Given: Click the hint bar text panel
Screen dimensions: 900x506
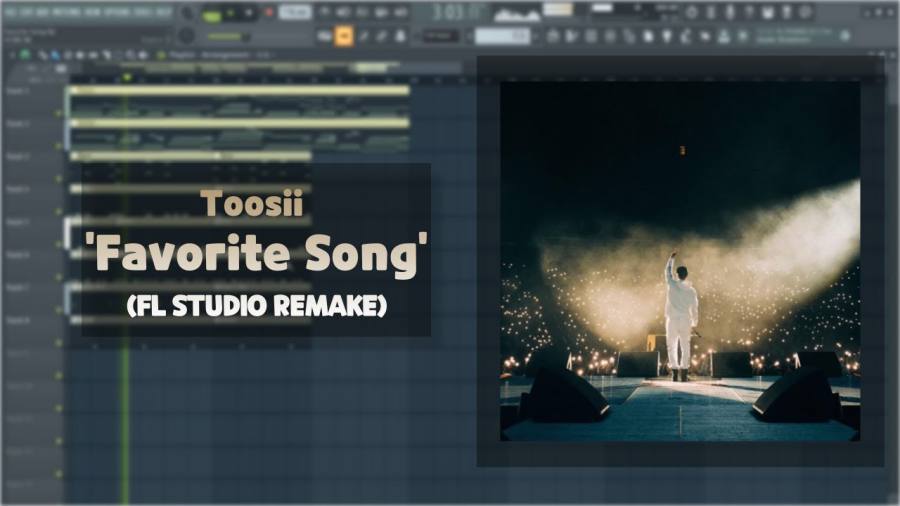Looking at the screenshot, I should click(x=86, y=36).
